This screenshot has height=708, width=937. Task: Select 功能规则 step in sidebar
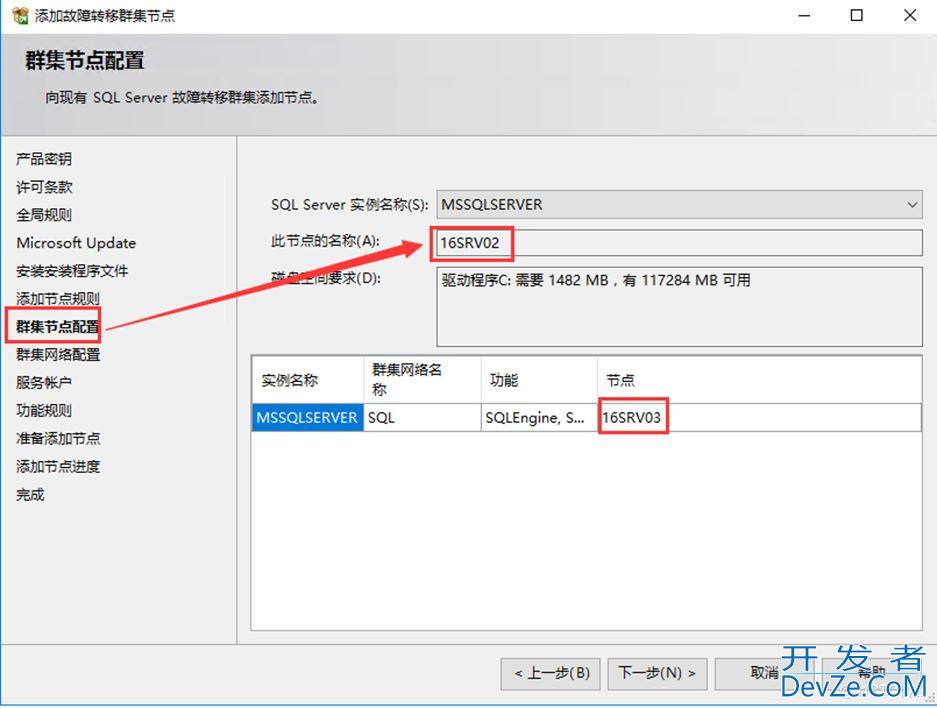(44, 410)
